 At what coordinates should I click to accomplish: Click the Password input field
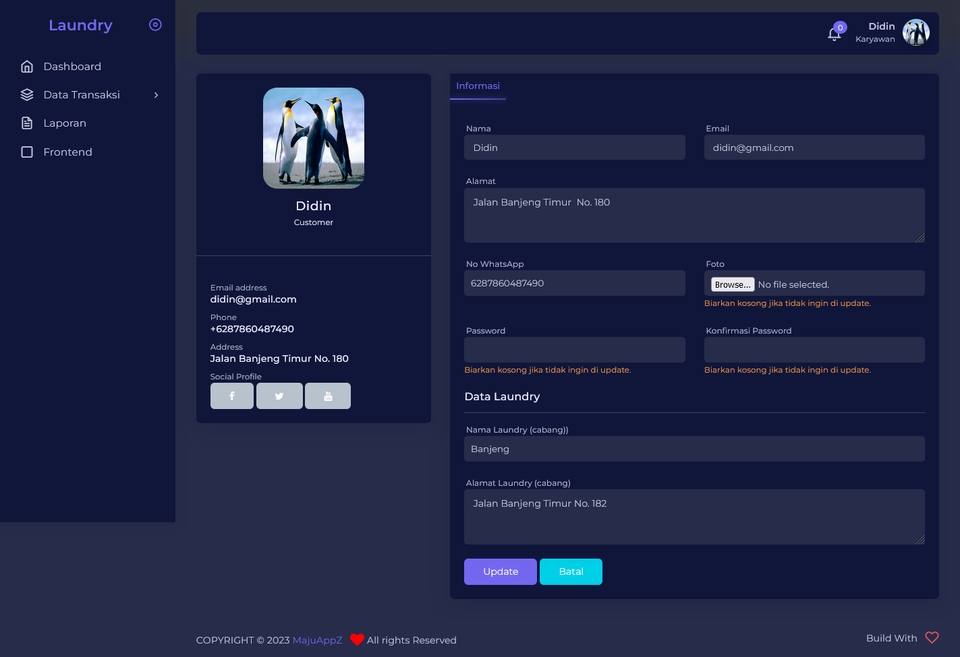(574, 350)
